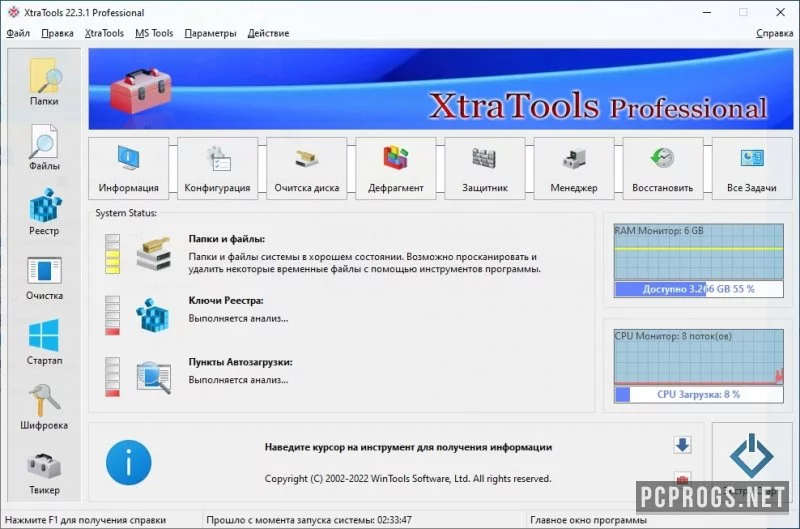Open the Действие menu
The image size is (800, 529).
pyautogui.click(x=268, y=33)
